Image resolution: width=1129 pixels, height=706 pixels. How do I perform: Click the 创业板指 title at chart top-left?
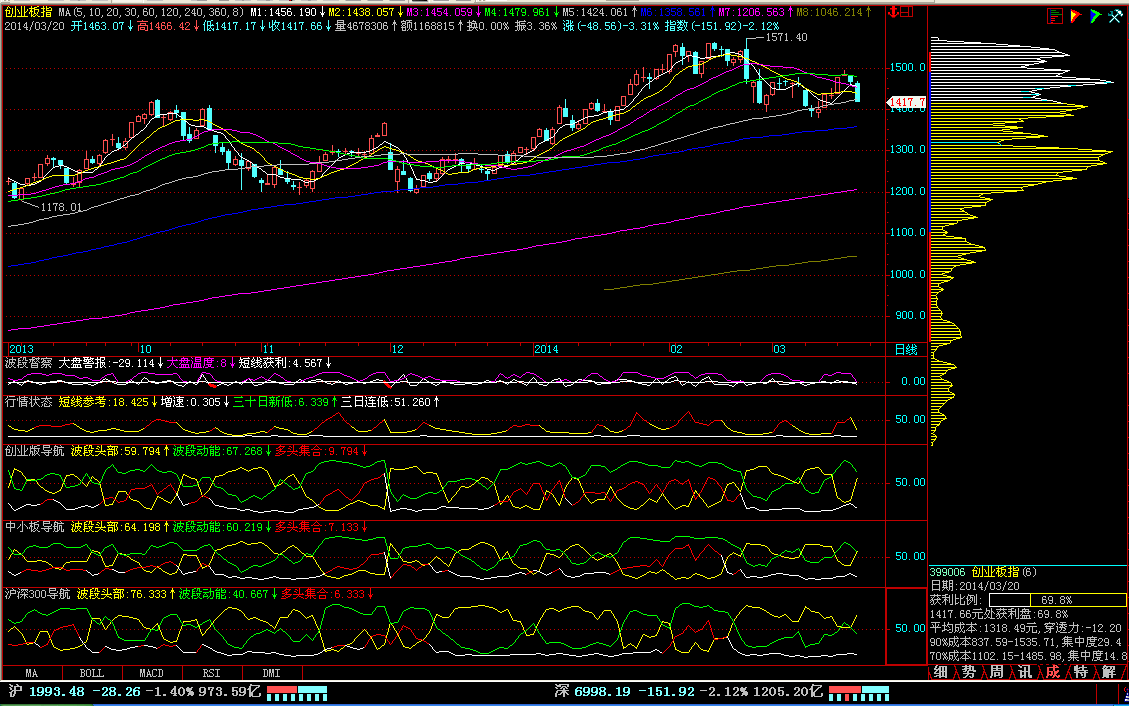click(28, 12)
